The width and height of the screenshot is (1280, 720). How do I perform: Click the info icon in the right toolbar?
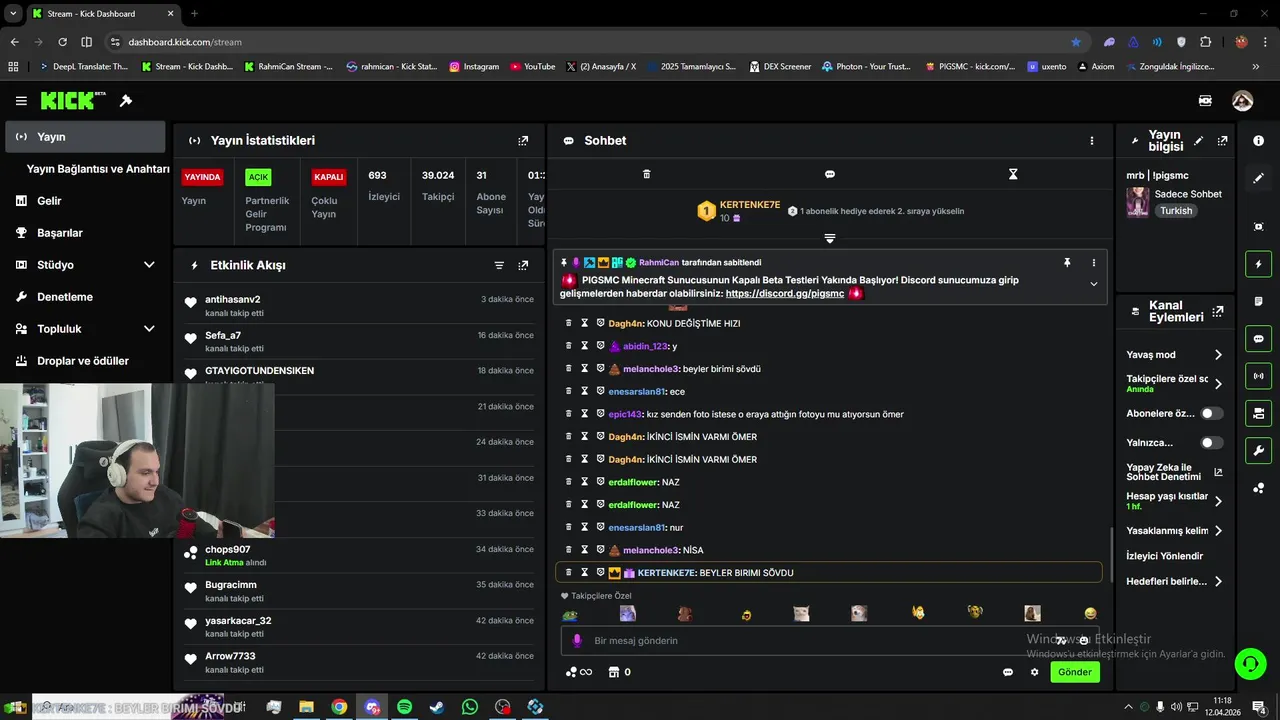pos(1258,141)
